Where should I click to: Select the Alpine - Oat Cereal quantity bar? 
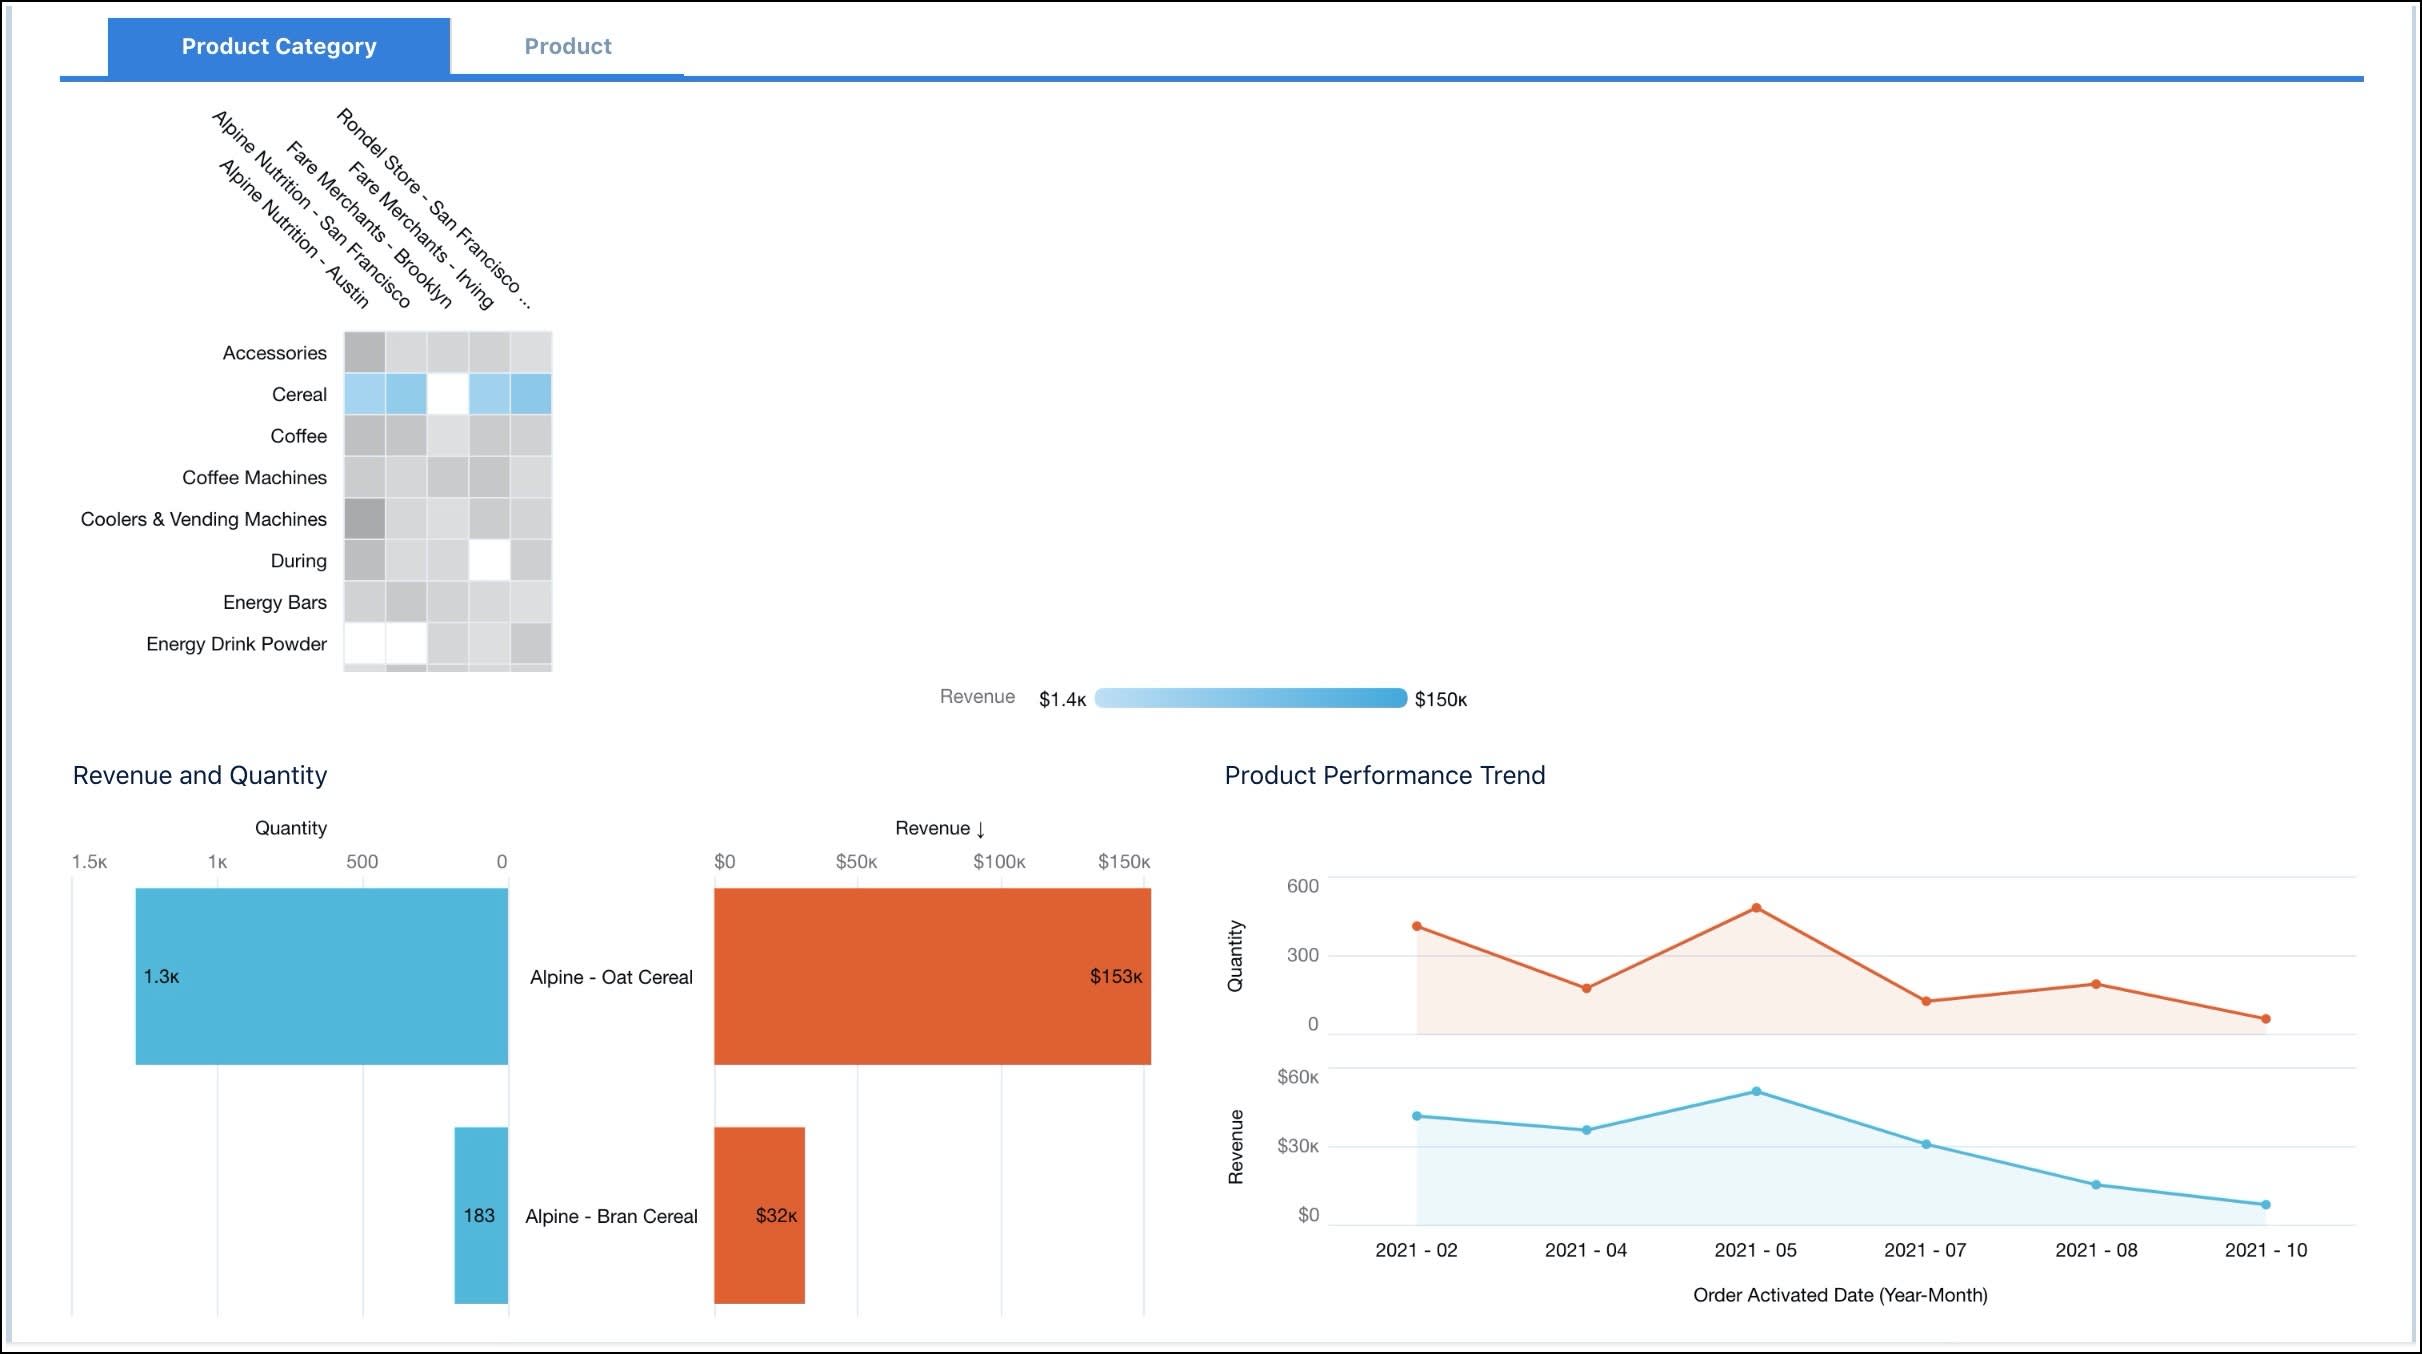[320, 975]
